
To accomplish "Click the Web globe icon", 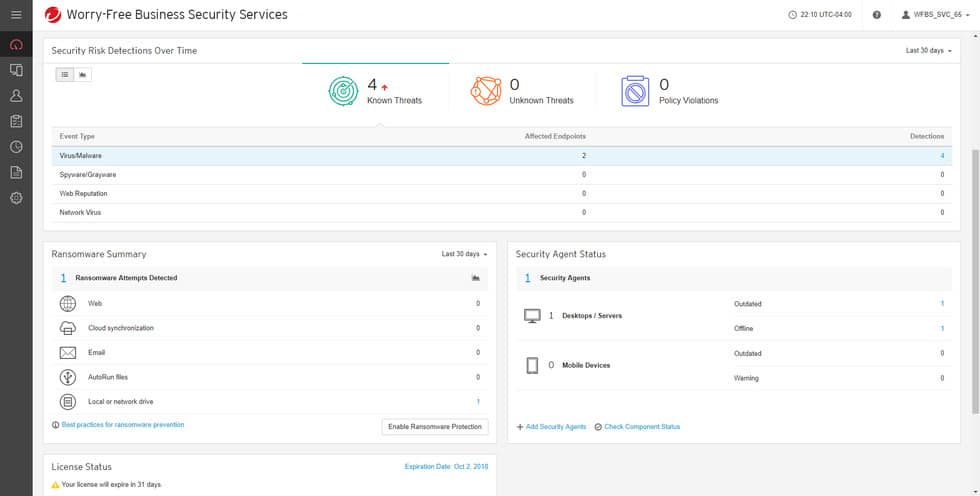I will click(68, 304).
